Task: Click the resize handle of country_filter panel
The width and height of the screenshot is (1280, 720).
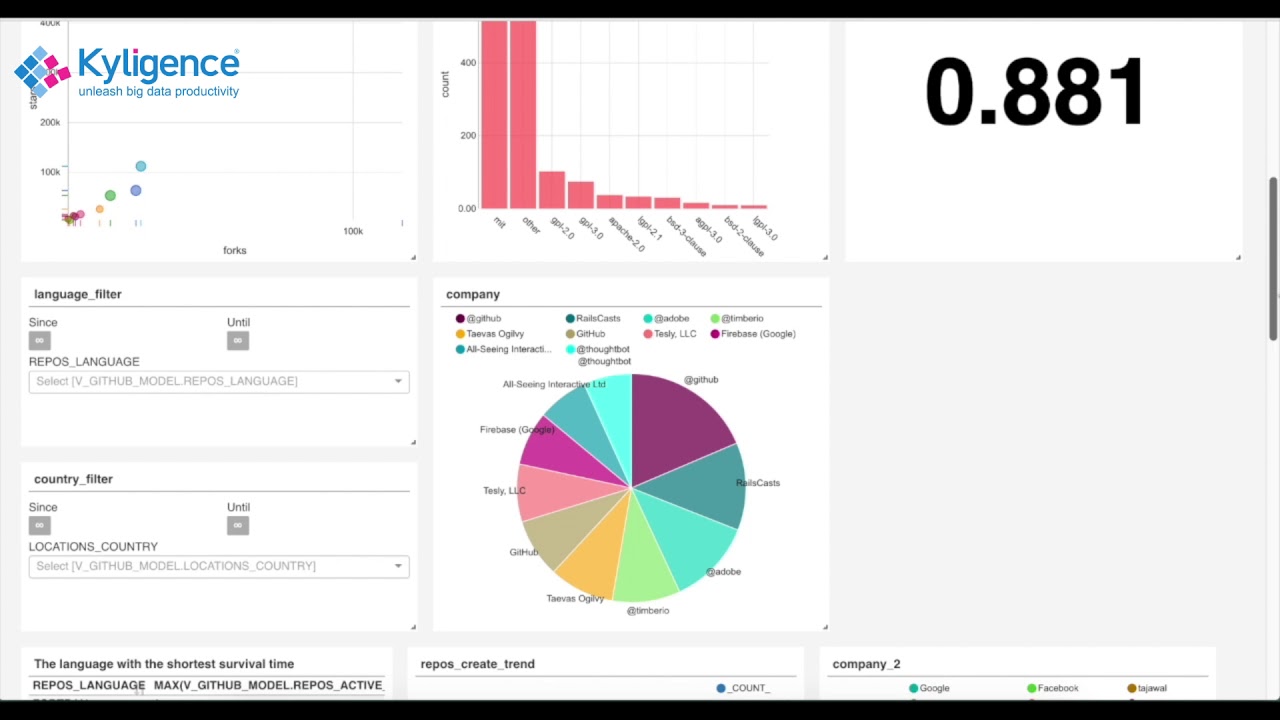Action: 413,627
